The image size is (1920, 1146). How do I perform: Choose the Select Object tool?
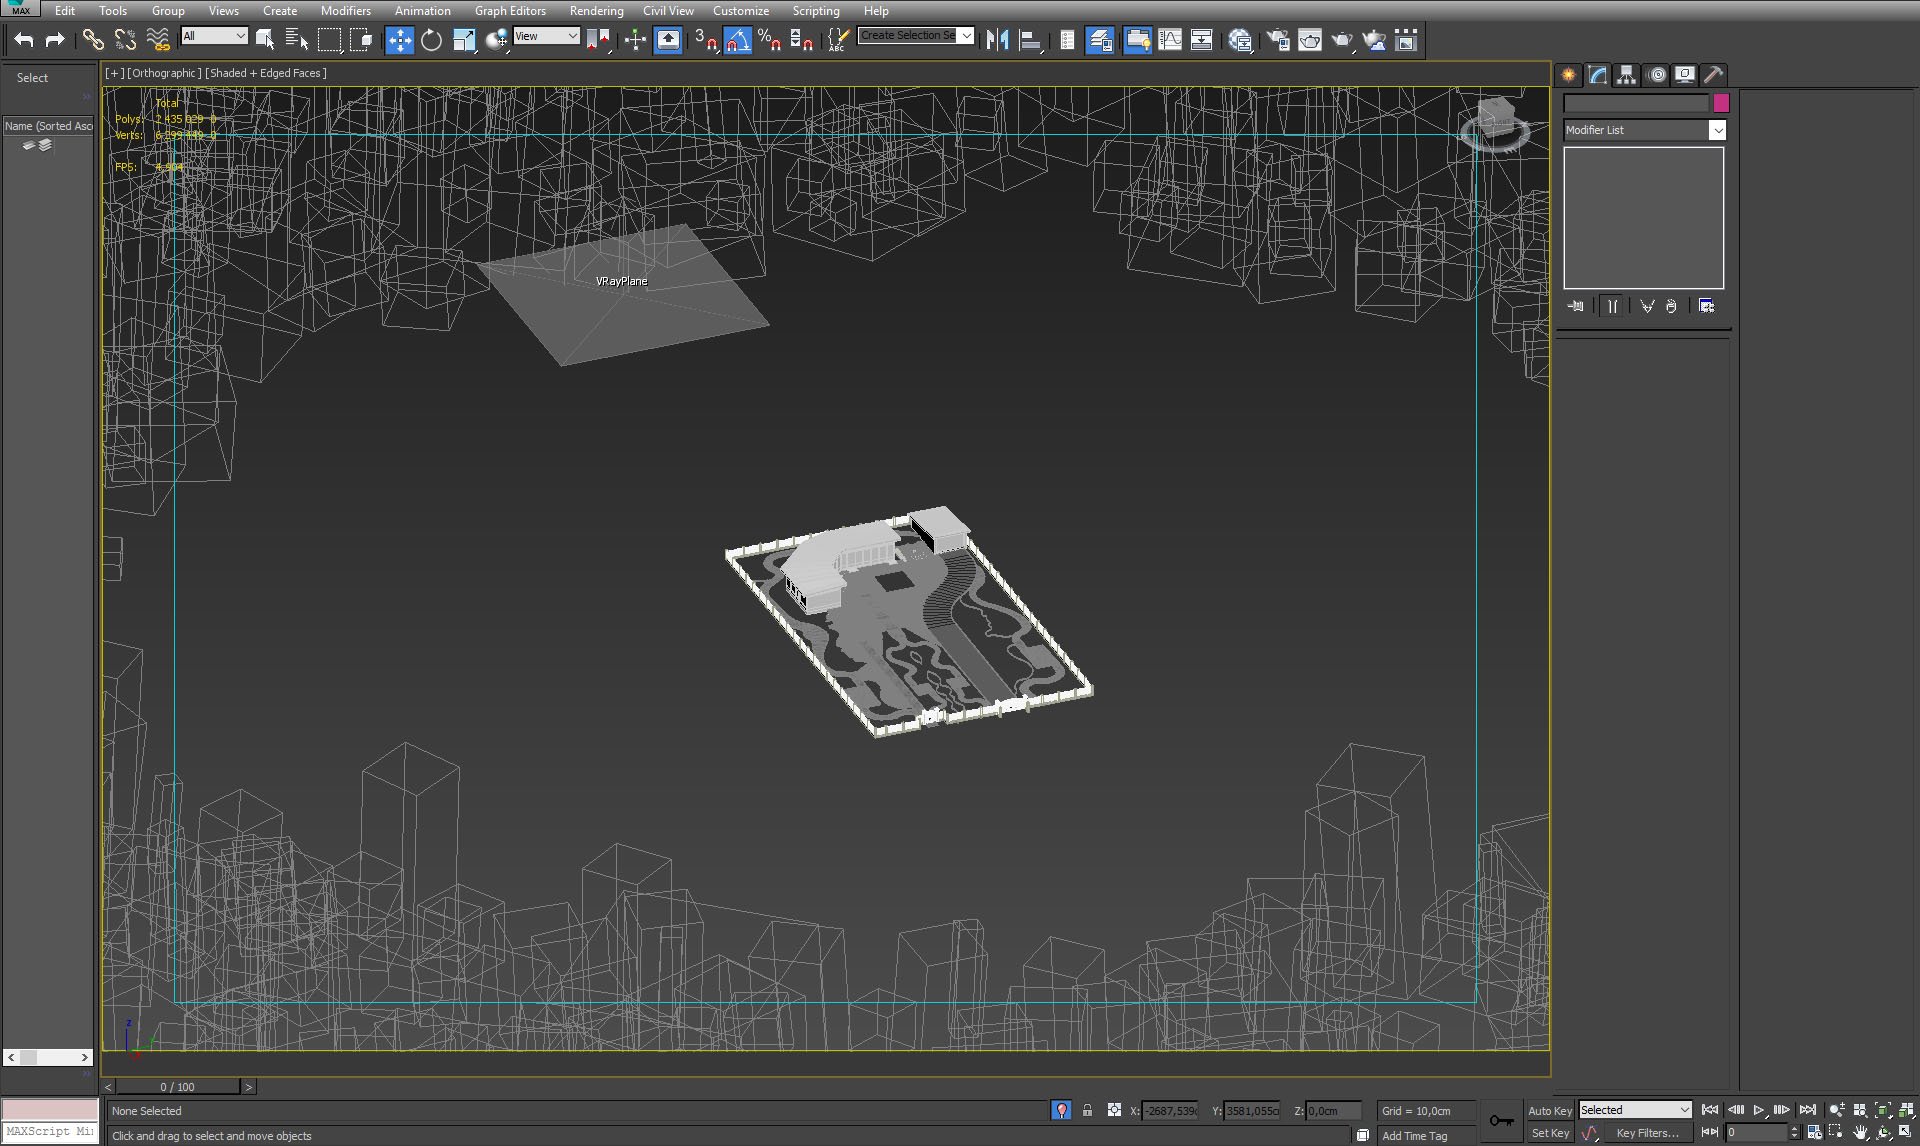(x=265, y=39)
